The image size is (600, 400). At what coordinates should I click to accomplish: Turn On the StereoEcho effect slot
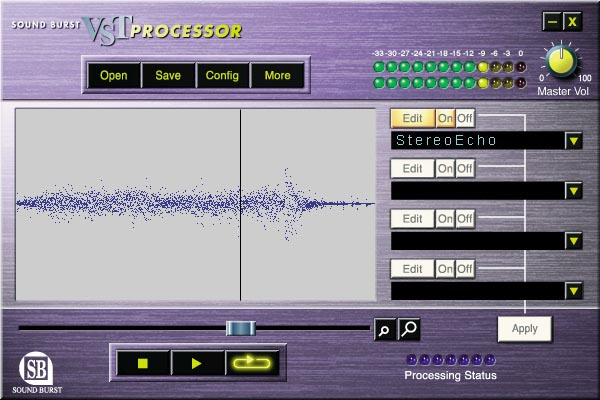(x=445, y=118)
